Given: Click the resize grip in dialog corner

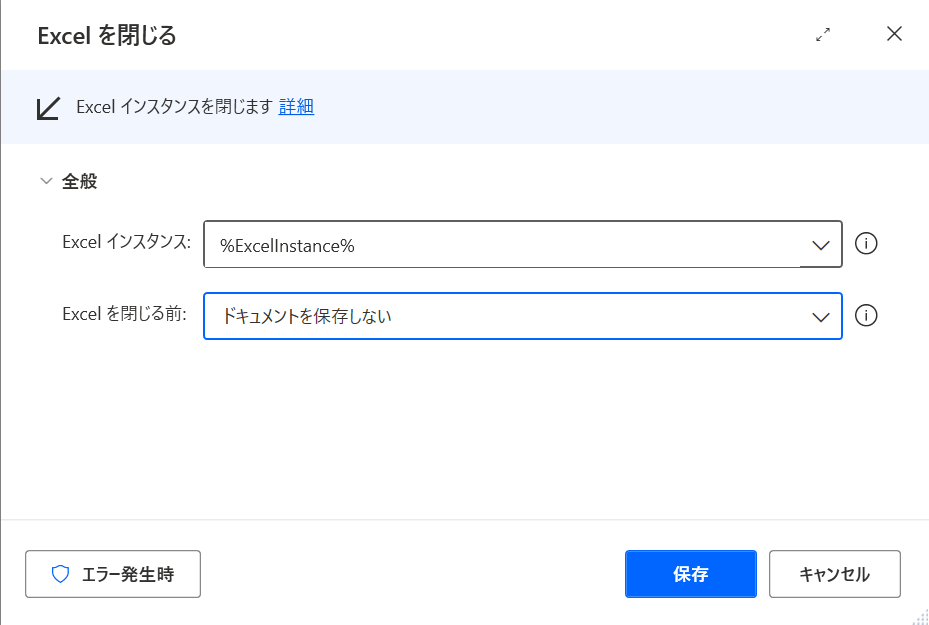Looking at the screenshot, I should pyautogui.click(x=920, y=616).
